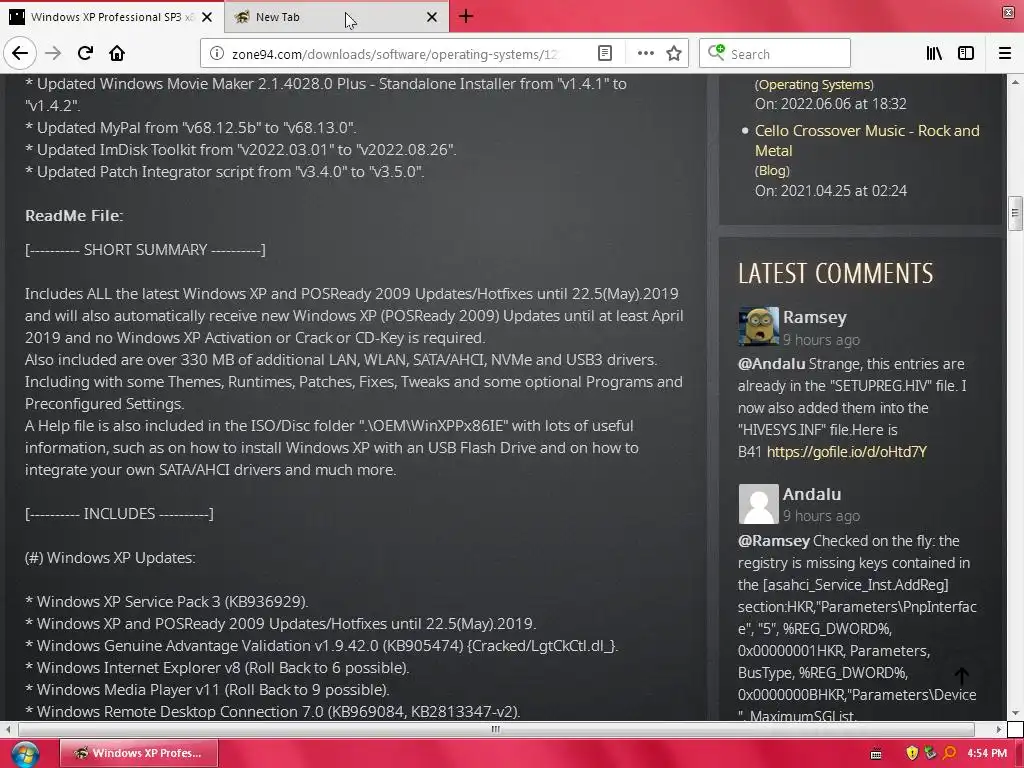Show site information in address bar
This screenshot has width=1024, height=768.
pyautogui.click(x=217, y=54)
